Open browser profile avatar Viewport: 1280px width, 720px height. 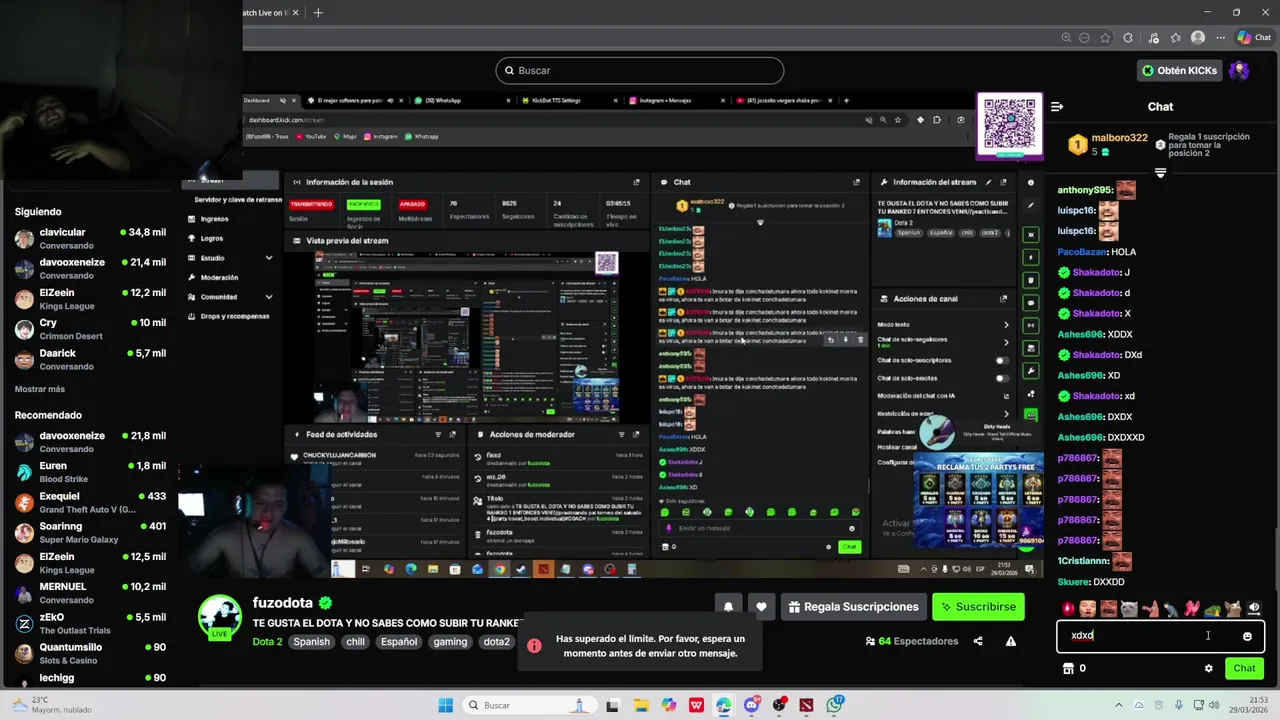(1198, 38)
